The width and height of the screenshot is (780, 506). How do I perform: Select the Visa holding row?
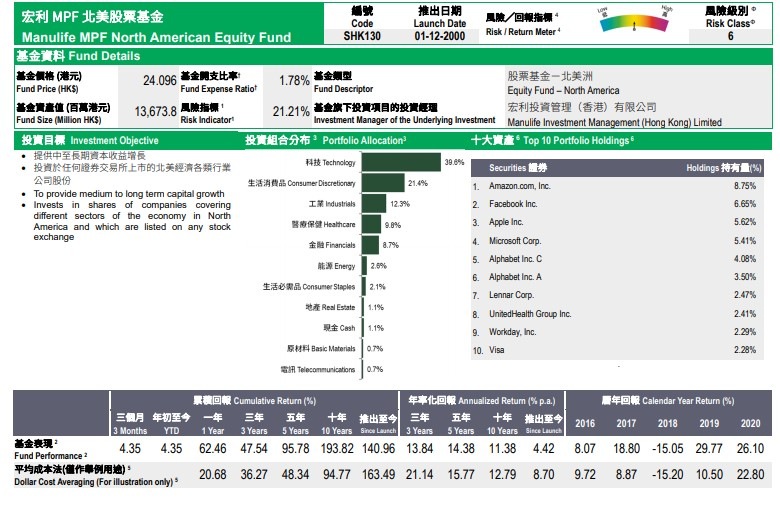617,350
